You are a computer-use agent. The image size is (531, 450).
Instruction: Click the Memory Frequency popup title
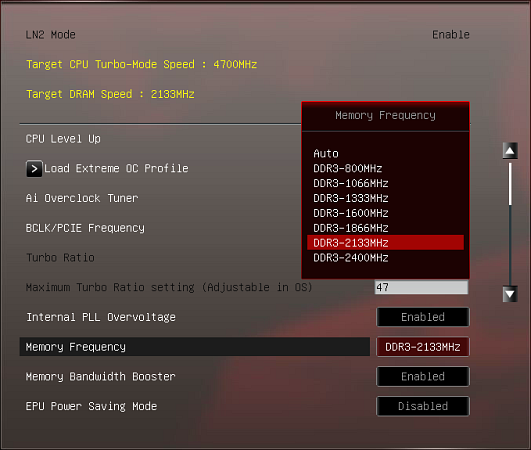click(x=385, y=115)
